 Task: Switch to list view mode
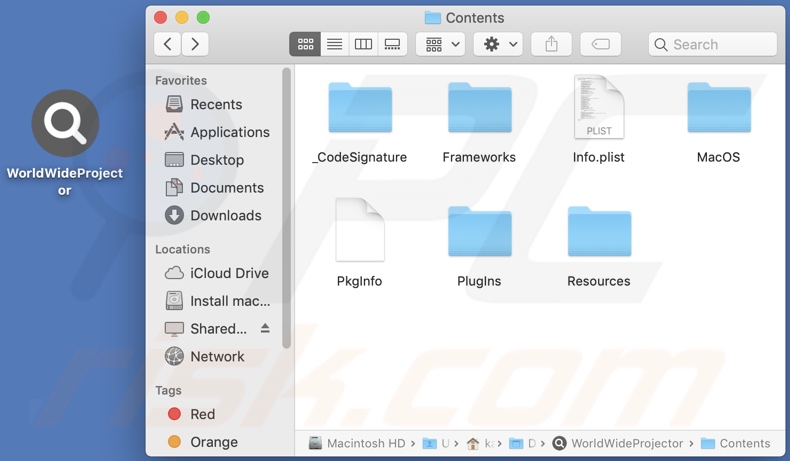point(335,44)
